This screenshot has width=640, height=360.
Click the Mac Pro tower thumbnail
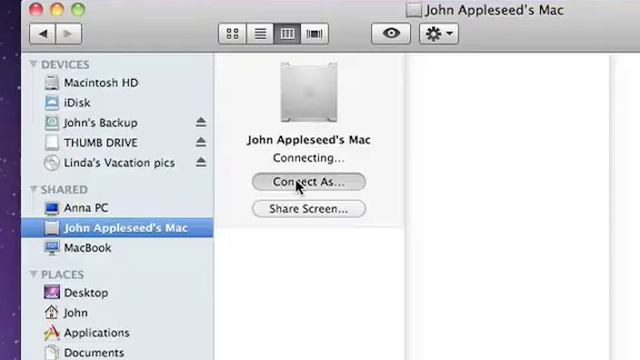(309, 92)
